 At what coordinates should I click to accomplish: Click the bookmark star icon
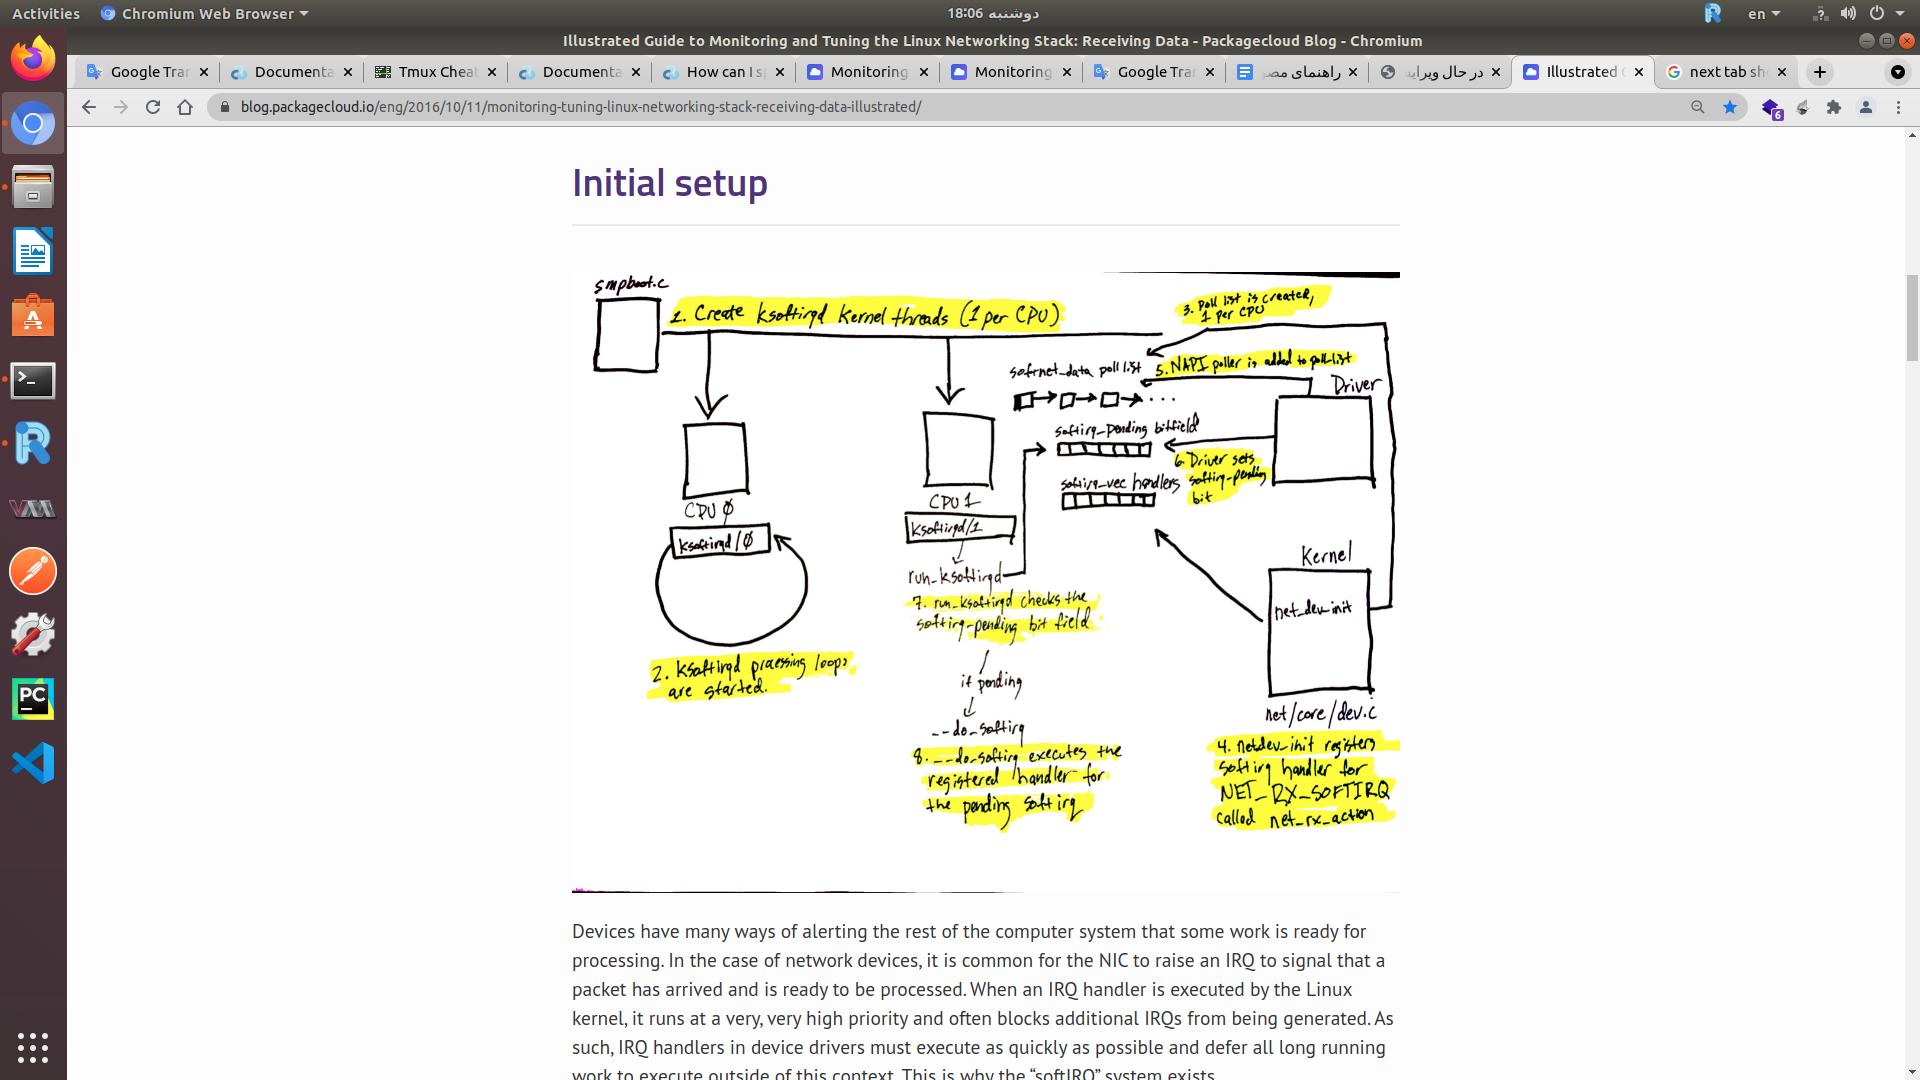click(x=1730, y=107)
